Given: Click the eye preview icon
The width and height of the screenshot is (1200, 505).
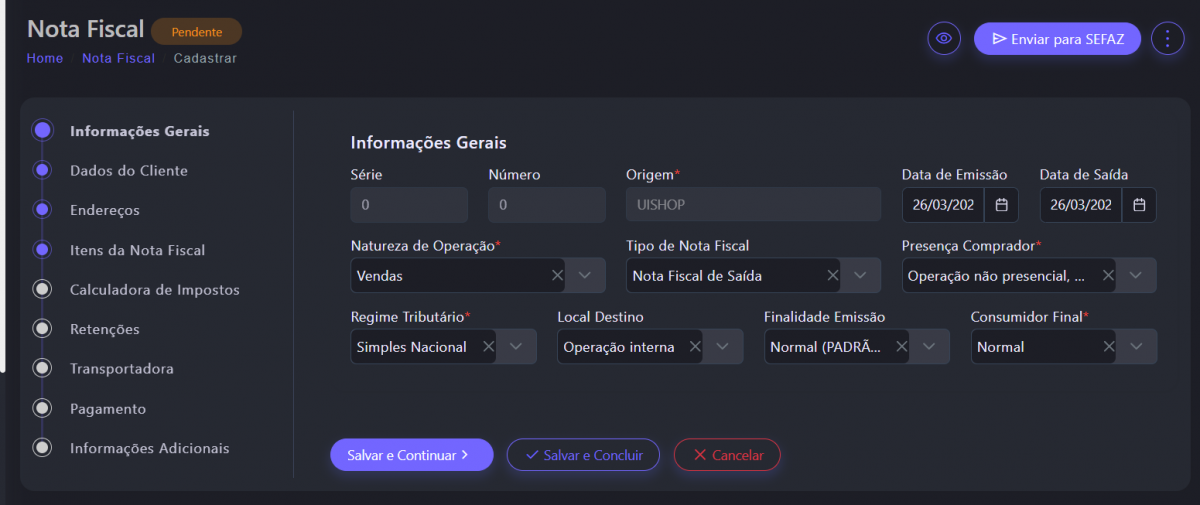Looking at the screenshot, I should 942,39.
